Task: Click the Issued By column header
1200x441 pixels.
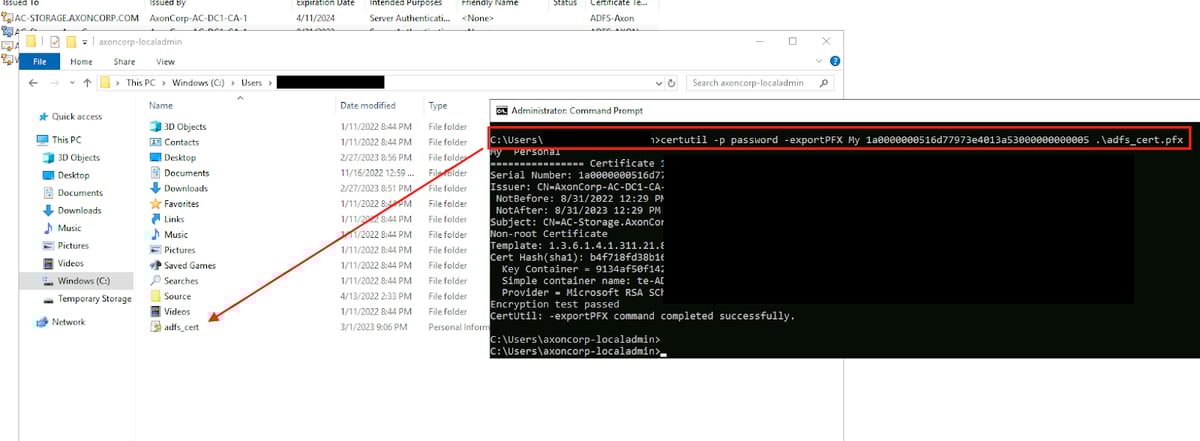Action: point(166,4)
